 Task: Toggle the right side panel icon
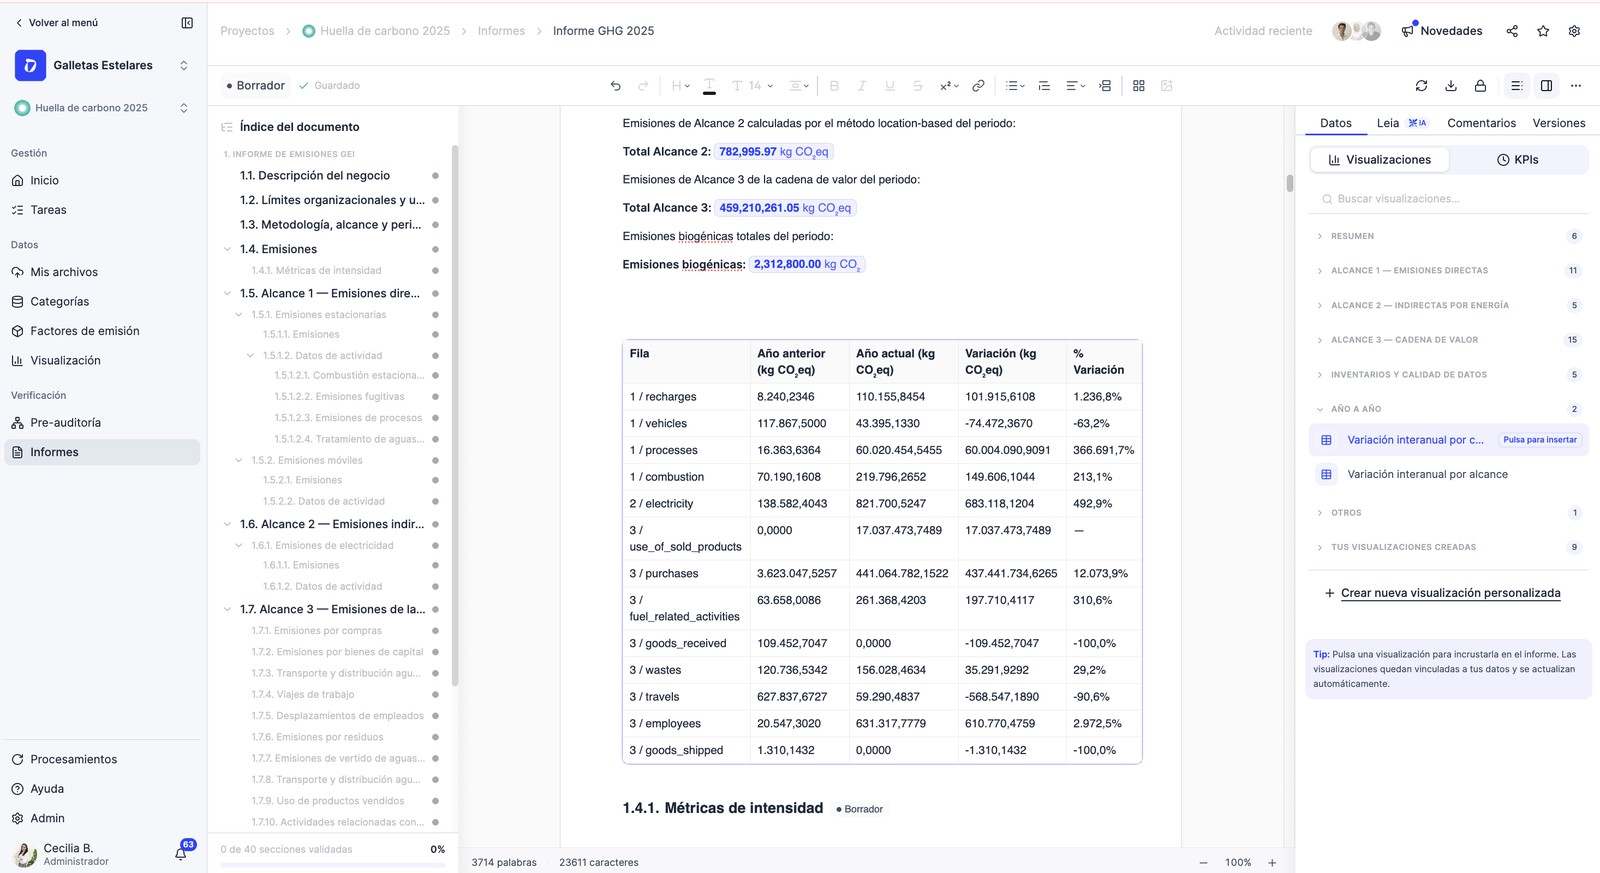(x=1546, y=86)
